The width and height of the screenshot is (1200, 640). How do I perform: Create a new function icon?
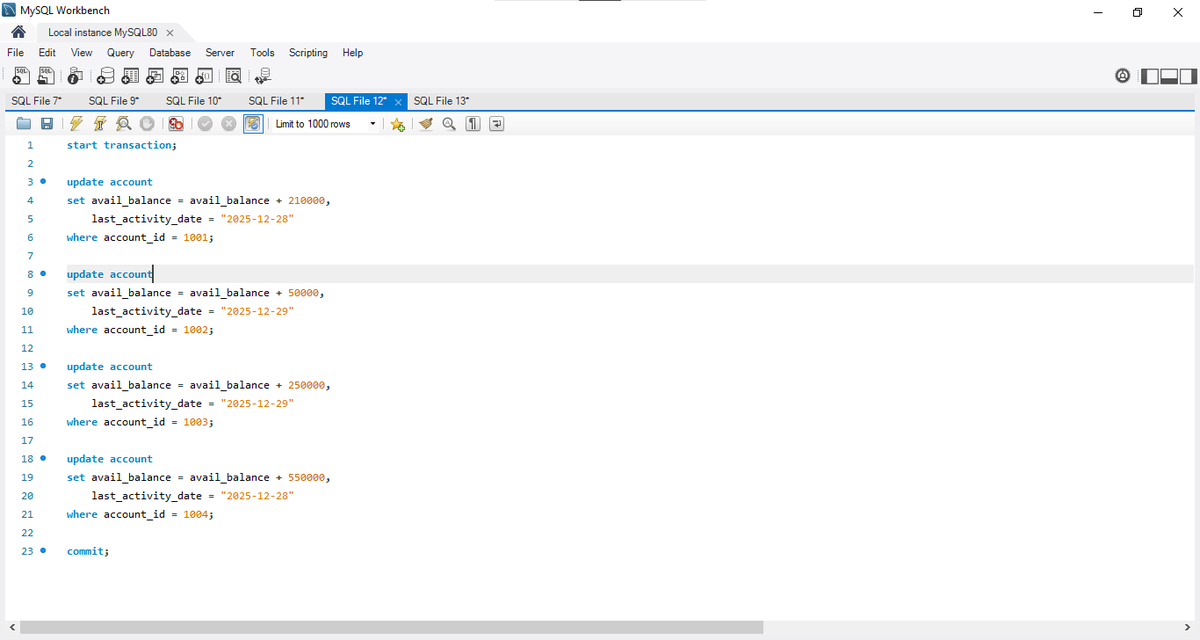(204, 75)
